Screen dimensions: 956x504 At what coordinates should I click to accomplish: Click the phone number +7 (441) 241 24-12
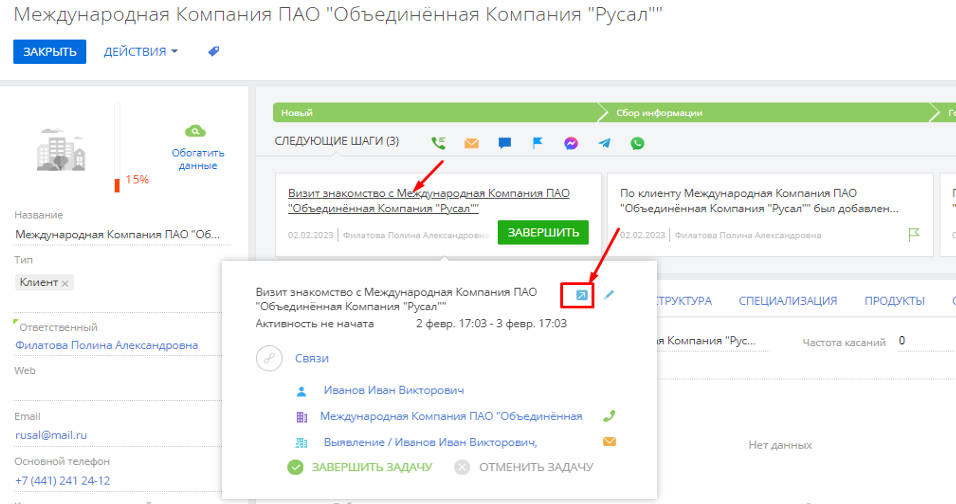63,481
